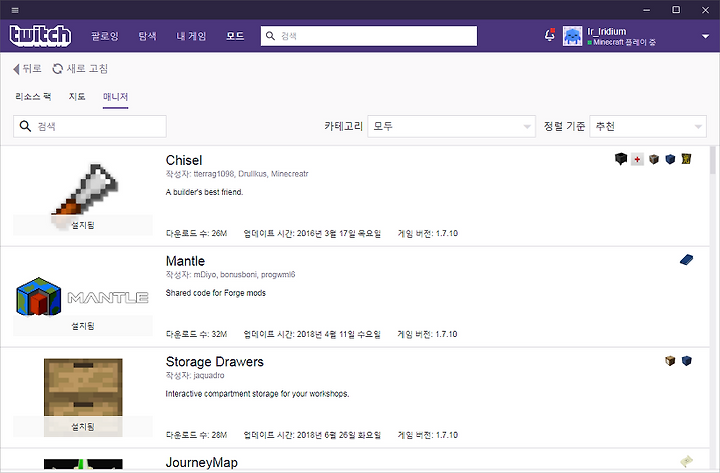
Task: Open the 팔로잉 (Following) menu
Action: click(x=105, y=36)
